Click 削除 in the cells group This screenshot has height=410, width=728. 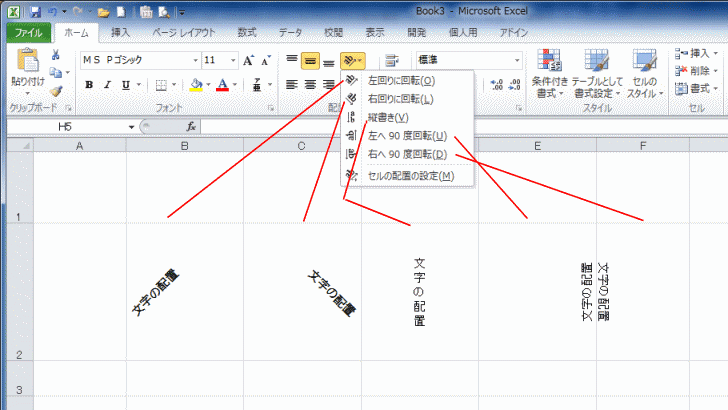696,71
